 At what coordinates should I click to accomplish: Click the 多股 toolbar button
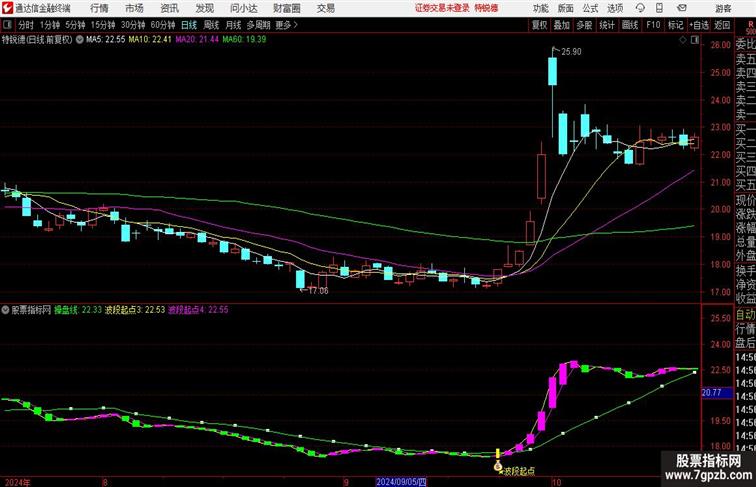click(x=584, y=25)
